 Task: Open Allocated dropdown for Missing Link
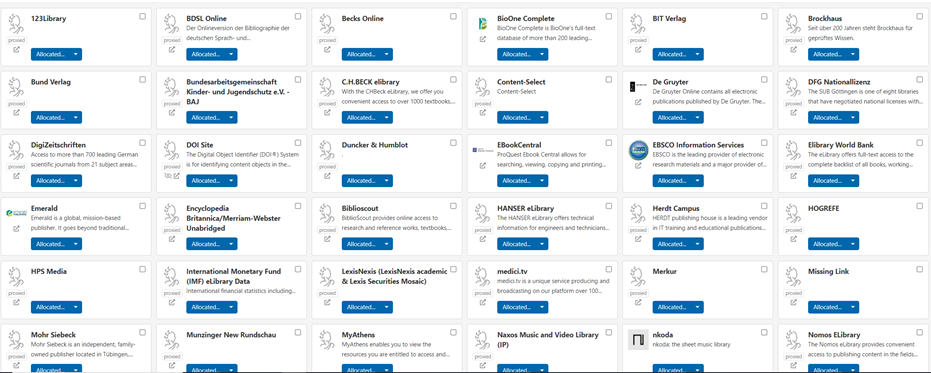click(x=853, y=307)
